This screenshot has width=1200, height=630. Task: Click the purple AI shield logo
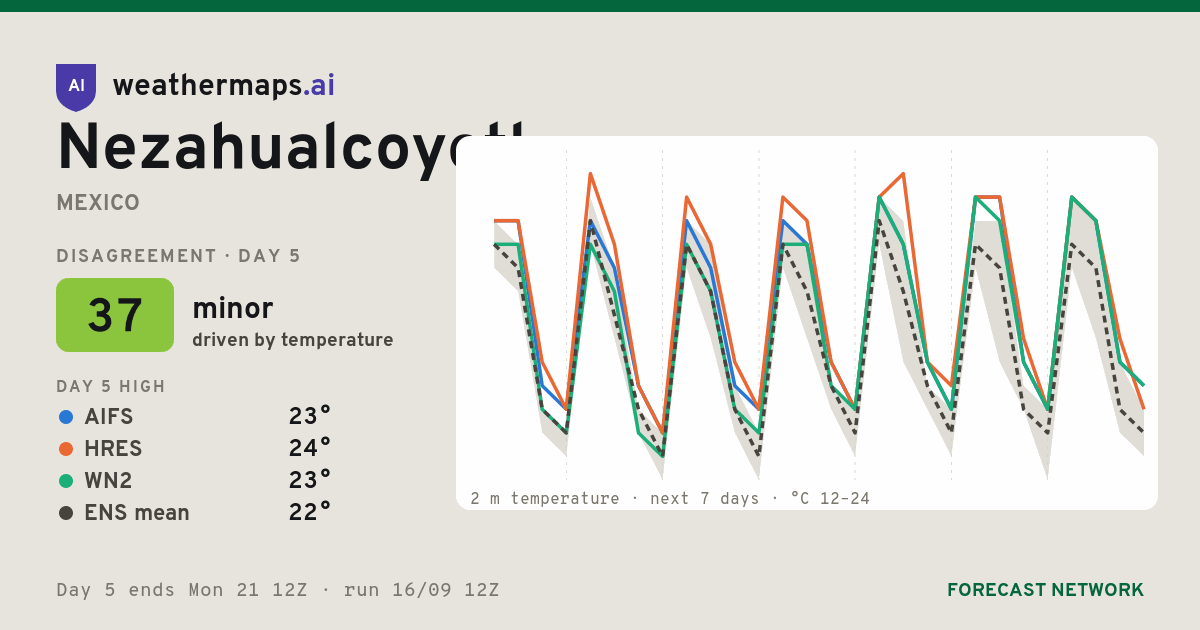76,87
